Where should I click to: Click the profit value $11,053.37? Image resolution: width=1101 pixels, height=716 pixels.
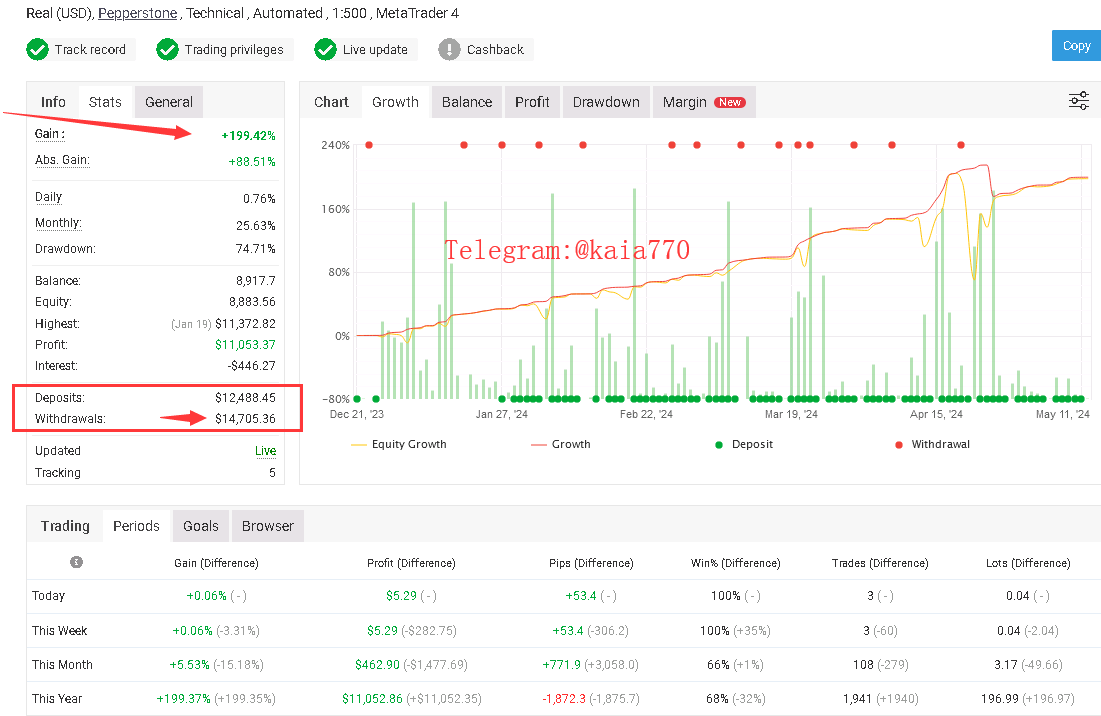tap(245, 345)
